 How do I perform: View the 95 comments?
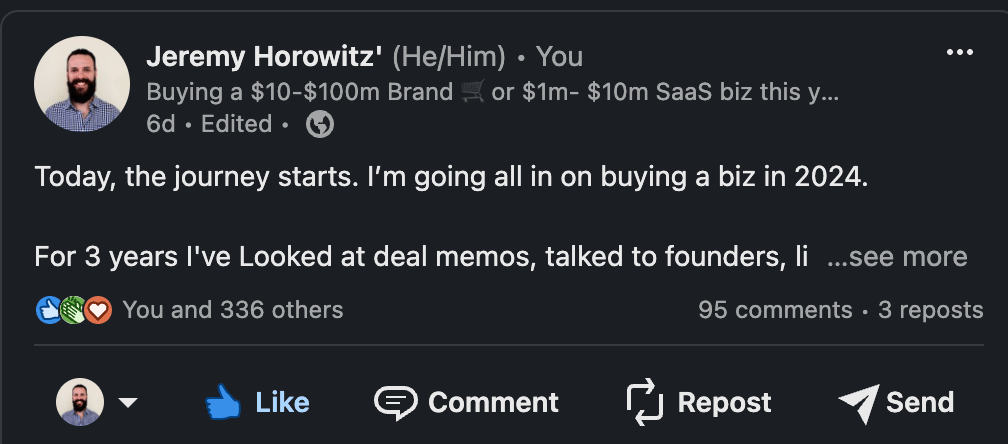click(775, 310)
